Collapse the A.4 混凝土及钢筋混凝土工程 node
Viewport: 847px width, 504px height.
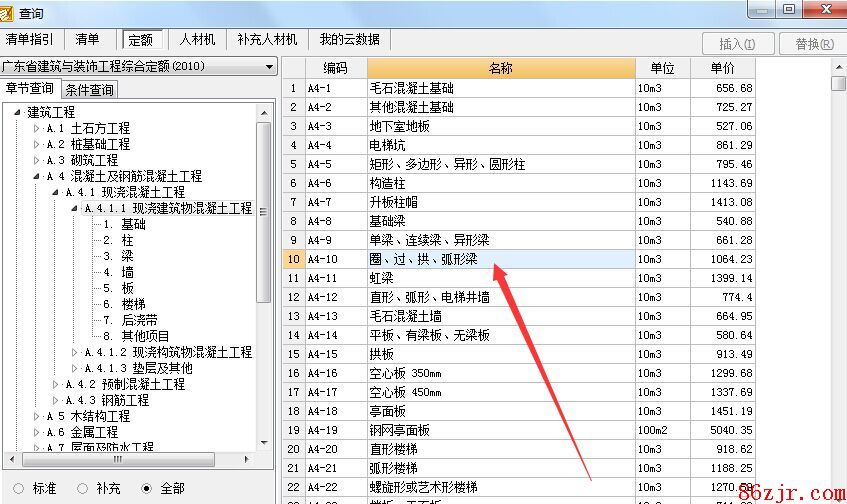[37, 177]
